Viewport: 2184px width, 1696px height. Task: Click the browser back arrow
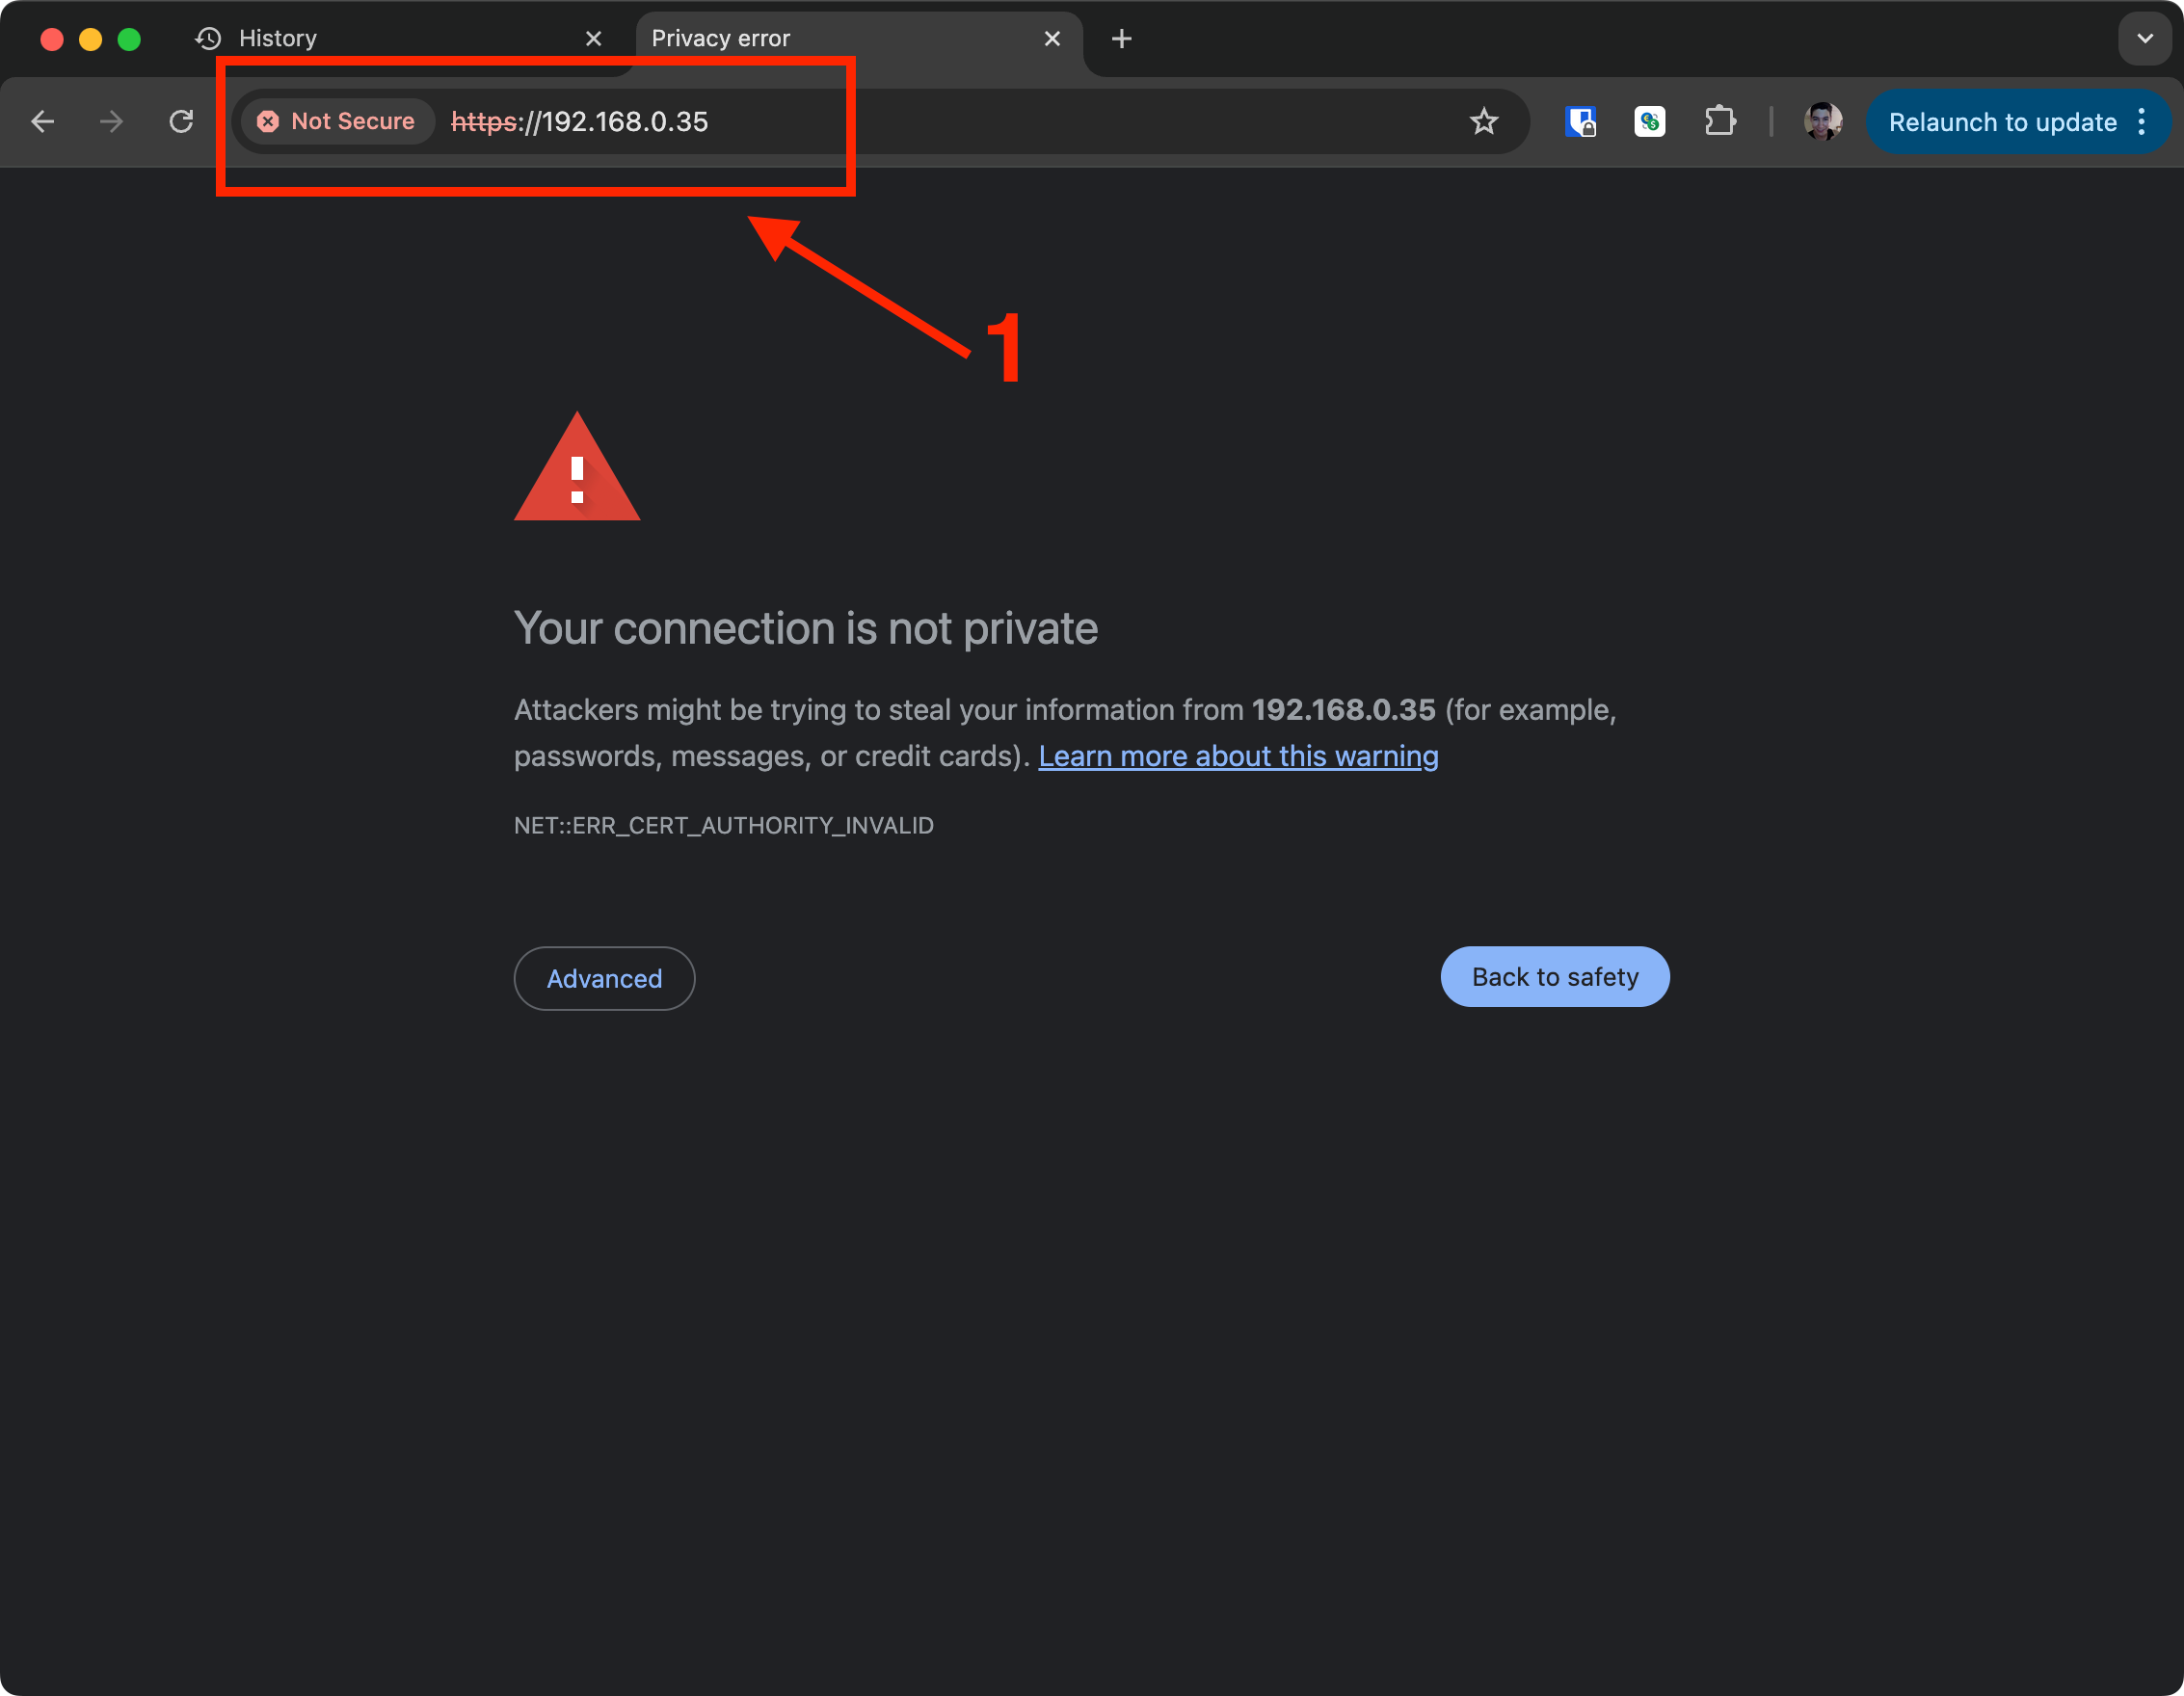(x=43, y=122)
